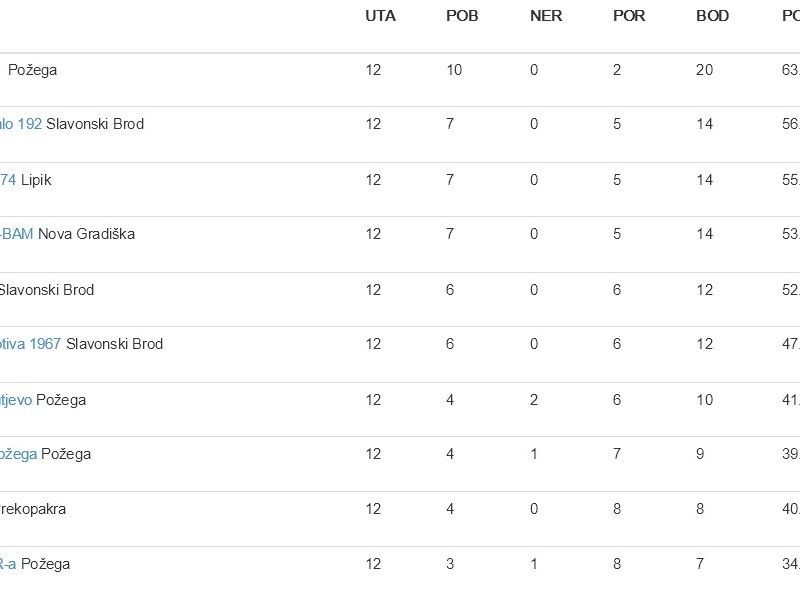Open the blue "ožega" link in the 9-point row
This screenshot has height=600, width=800.
point(19,454)
